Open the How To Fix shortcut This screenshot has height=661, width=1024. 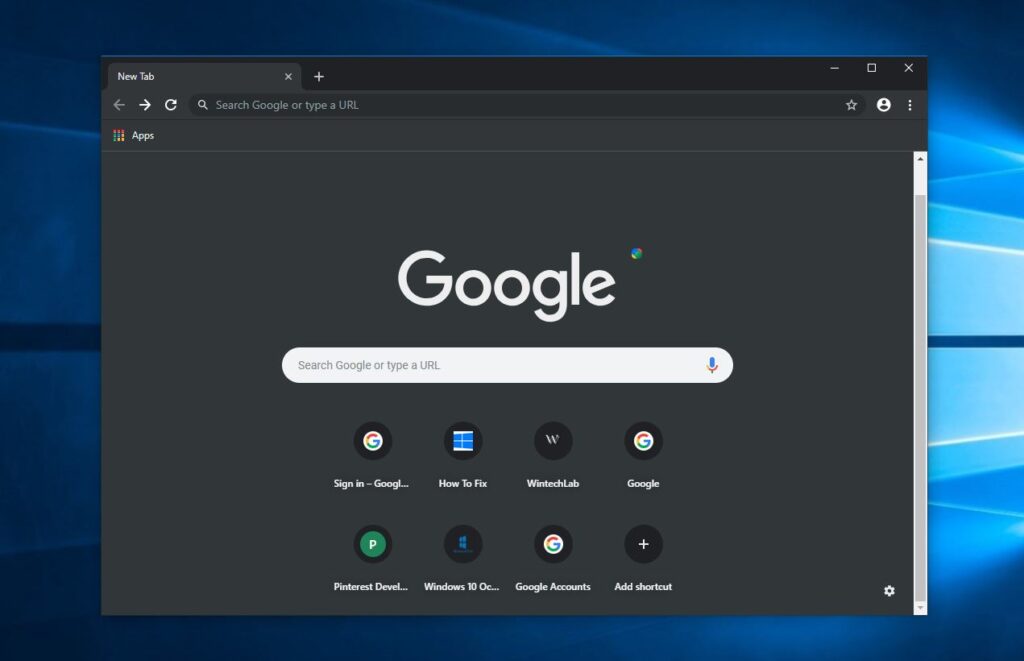(463, 441)
